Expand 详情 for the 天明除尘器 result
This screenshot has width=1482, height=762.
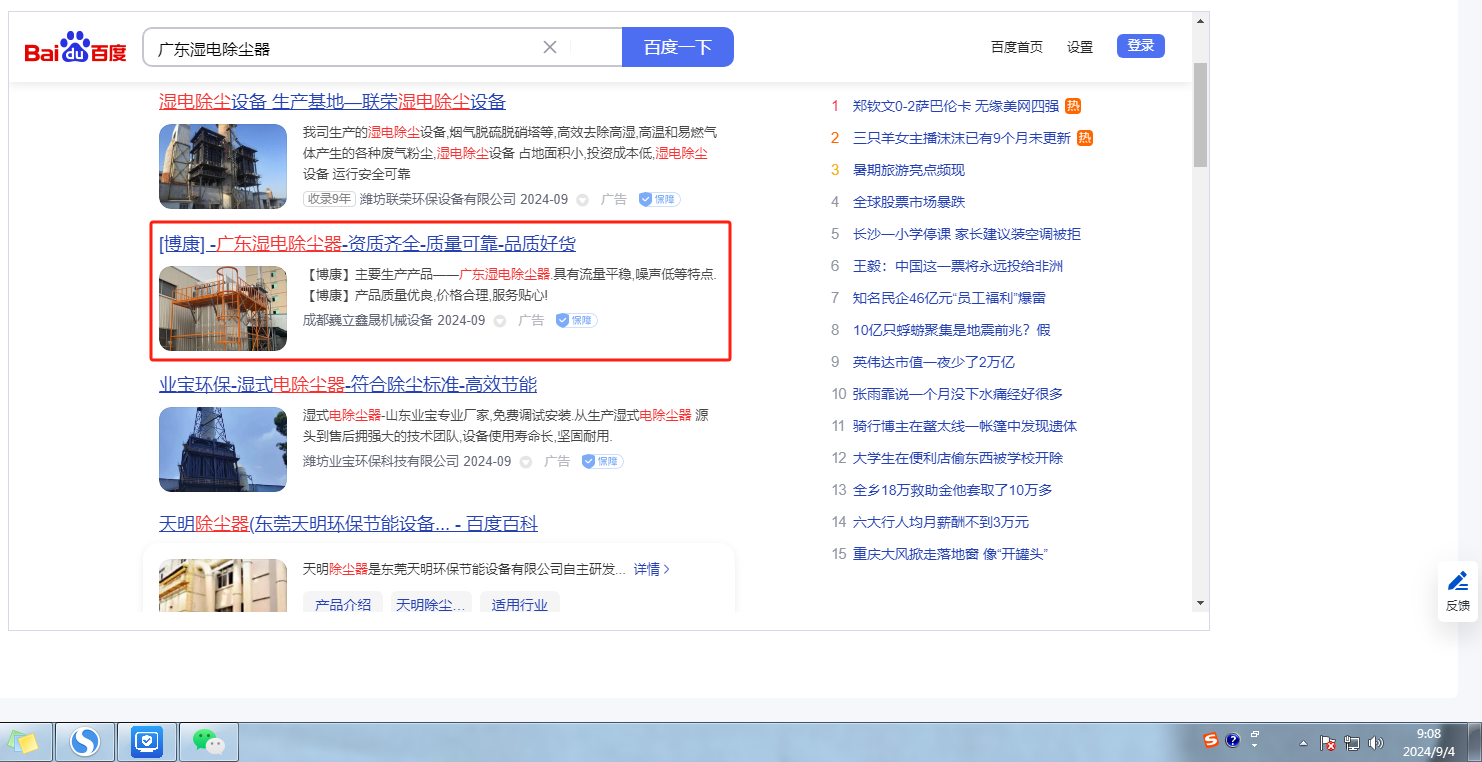pyautogui.click(x=652, y=569)
